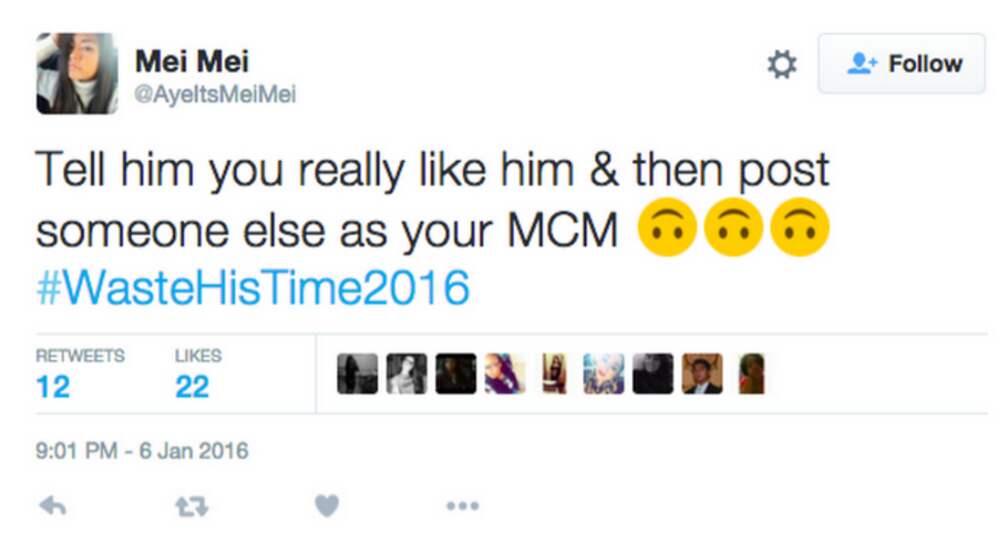Open the gear settings dropdown
Screen dimensions: 1000x551
781,65
